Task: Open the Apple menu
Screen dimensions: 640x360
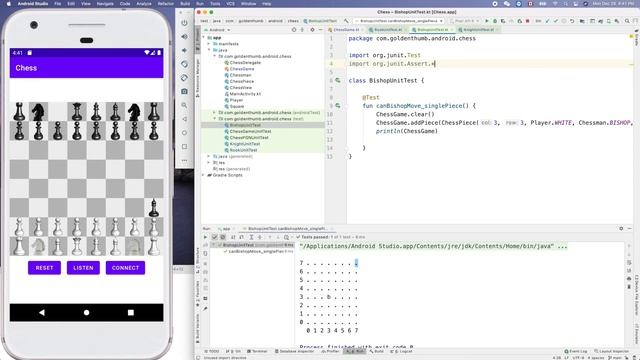Action: [8, 4]
